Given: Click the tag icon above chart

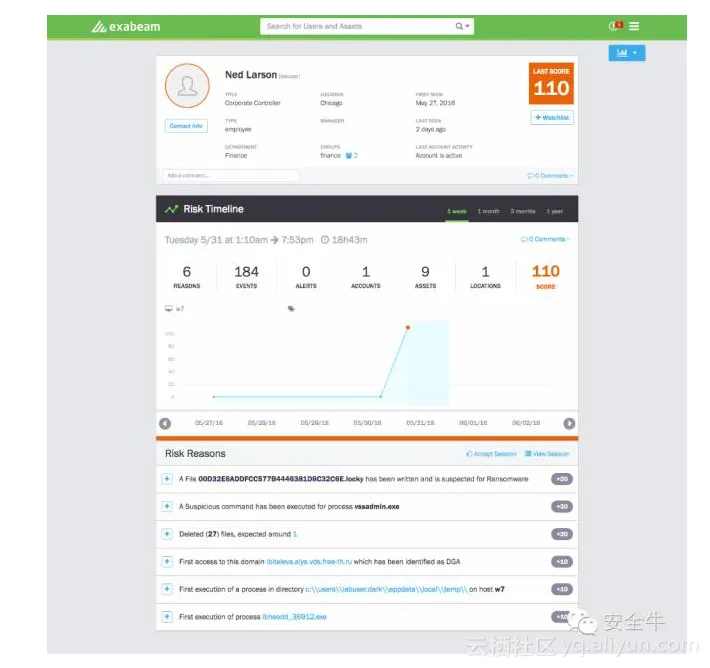Looking at the screenshot, I should [x=291, y=308].
